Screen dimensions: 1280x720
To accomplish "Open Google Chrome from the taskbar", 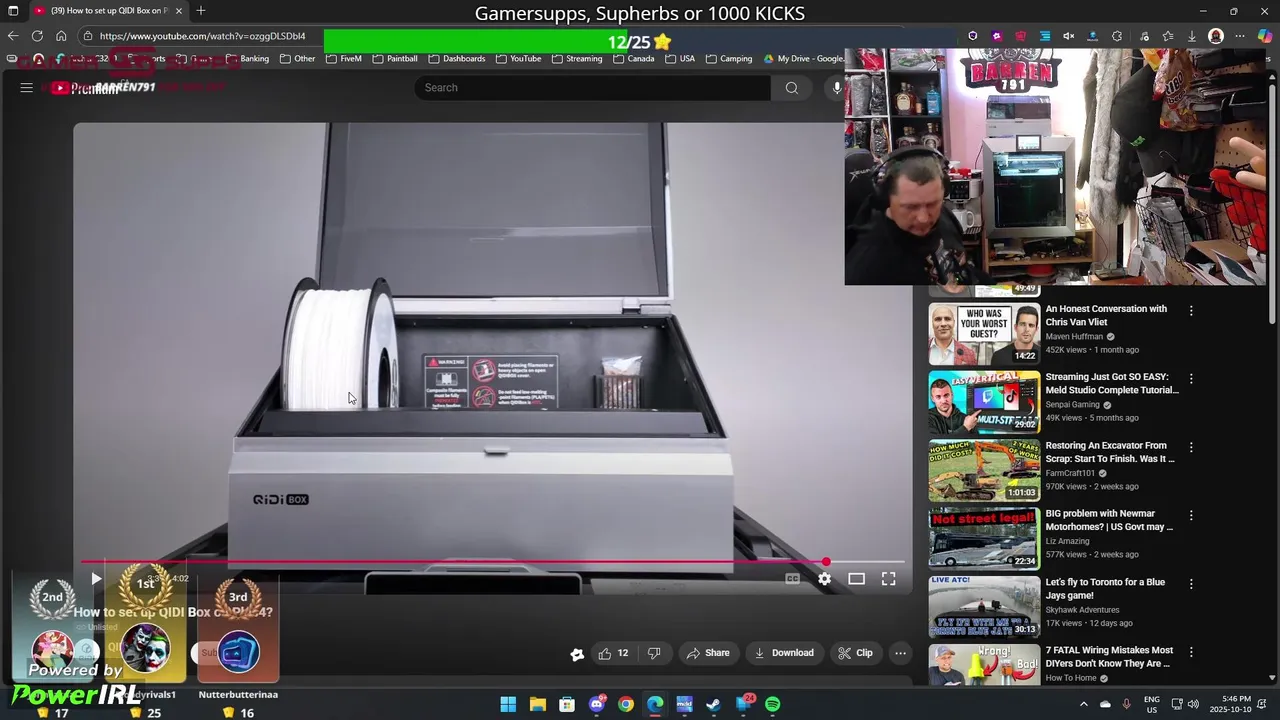I will click(x=626, y=704).
